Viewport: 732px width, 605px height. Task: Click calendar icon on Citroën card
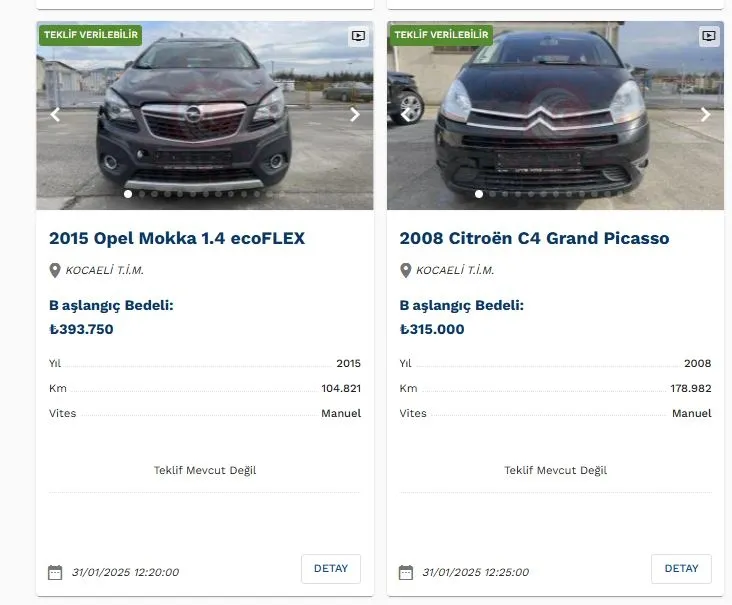[406, 573]
